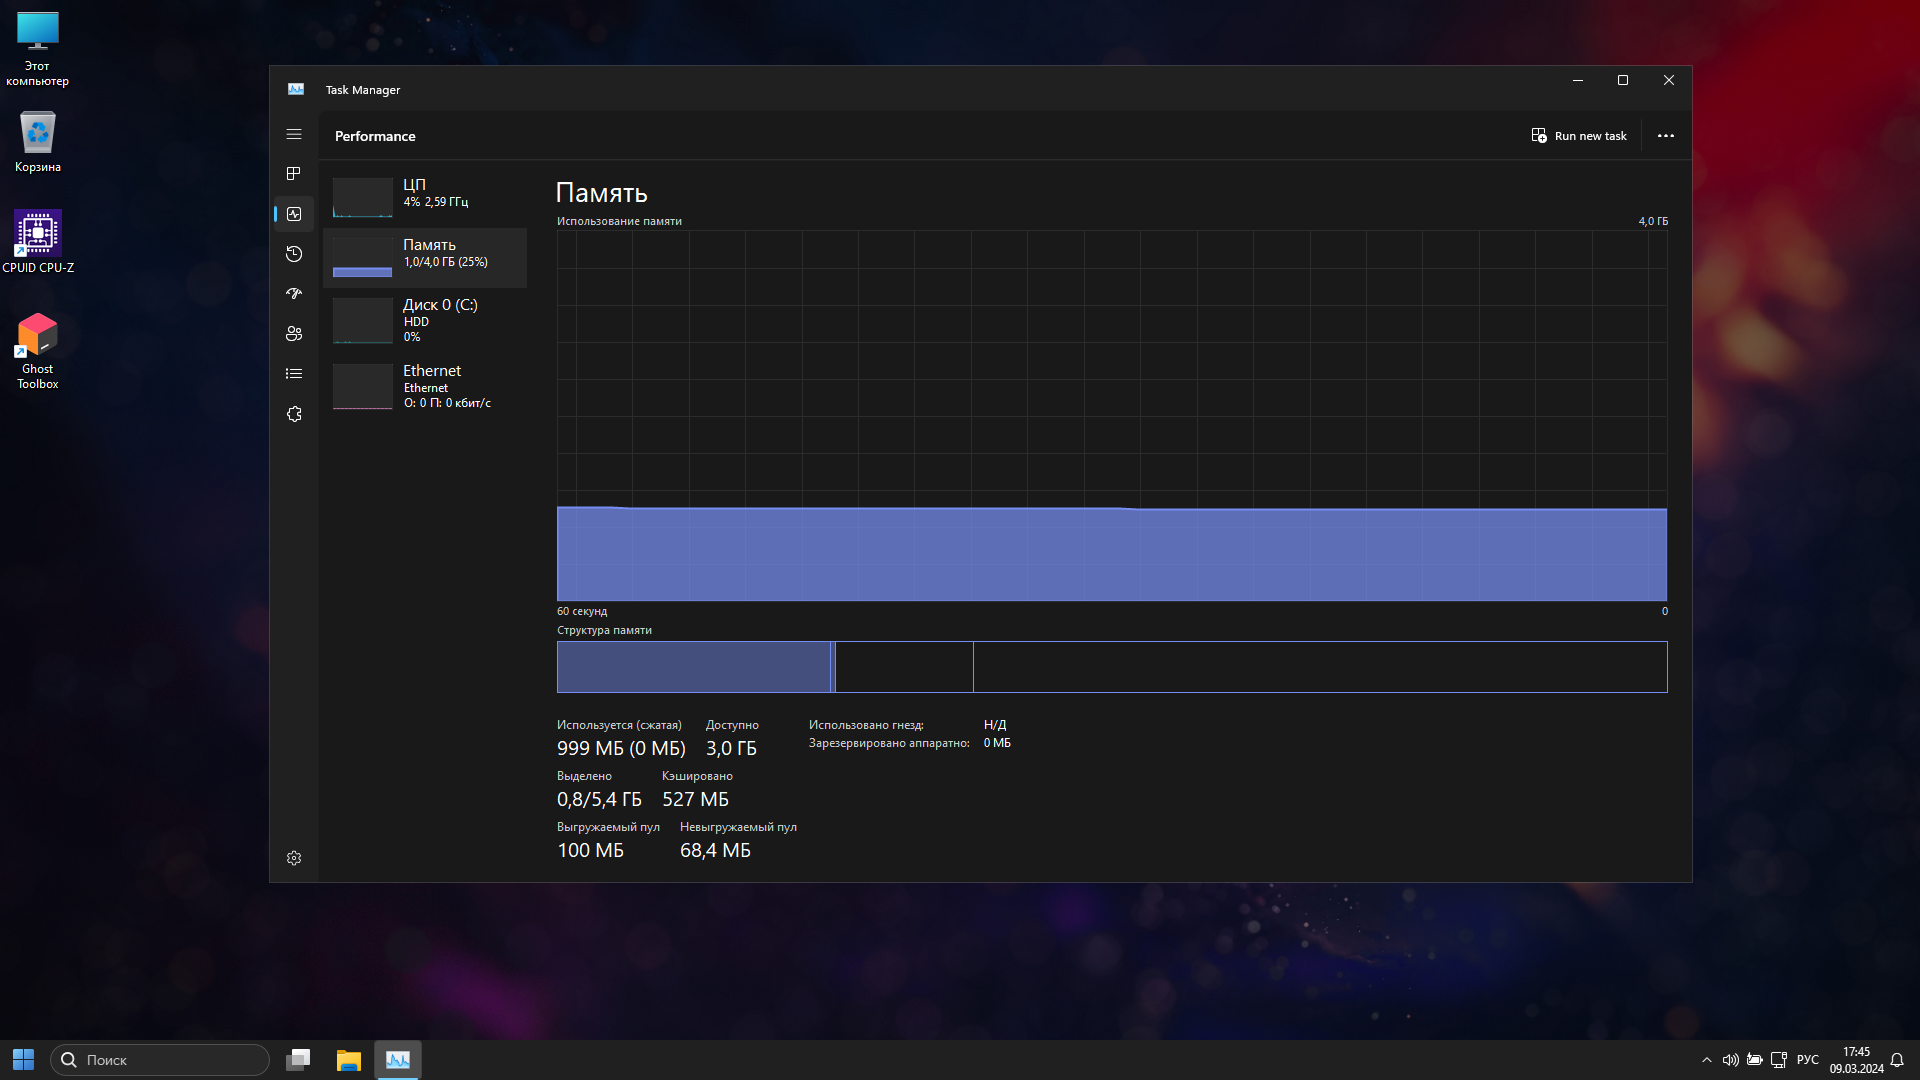Click the Поиск taskbar search box
The image size is (1920, 1080).
(160, 1060)
